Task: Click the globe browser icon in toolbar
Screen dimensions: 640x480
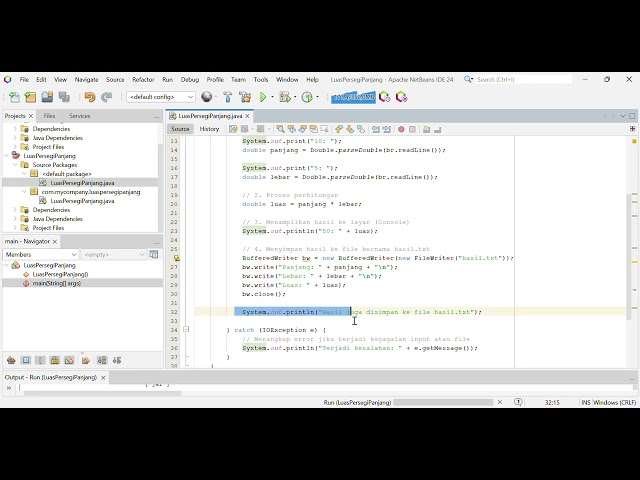Action: tap(207, 97)
